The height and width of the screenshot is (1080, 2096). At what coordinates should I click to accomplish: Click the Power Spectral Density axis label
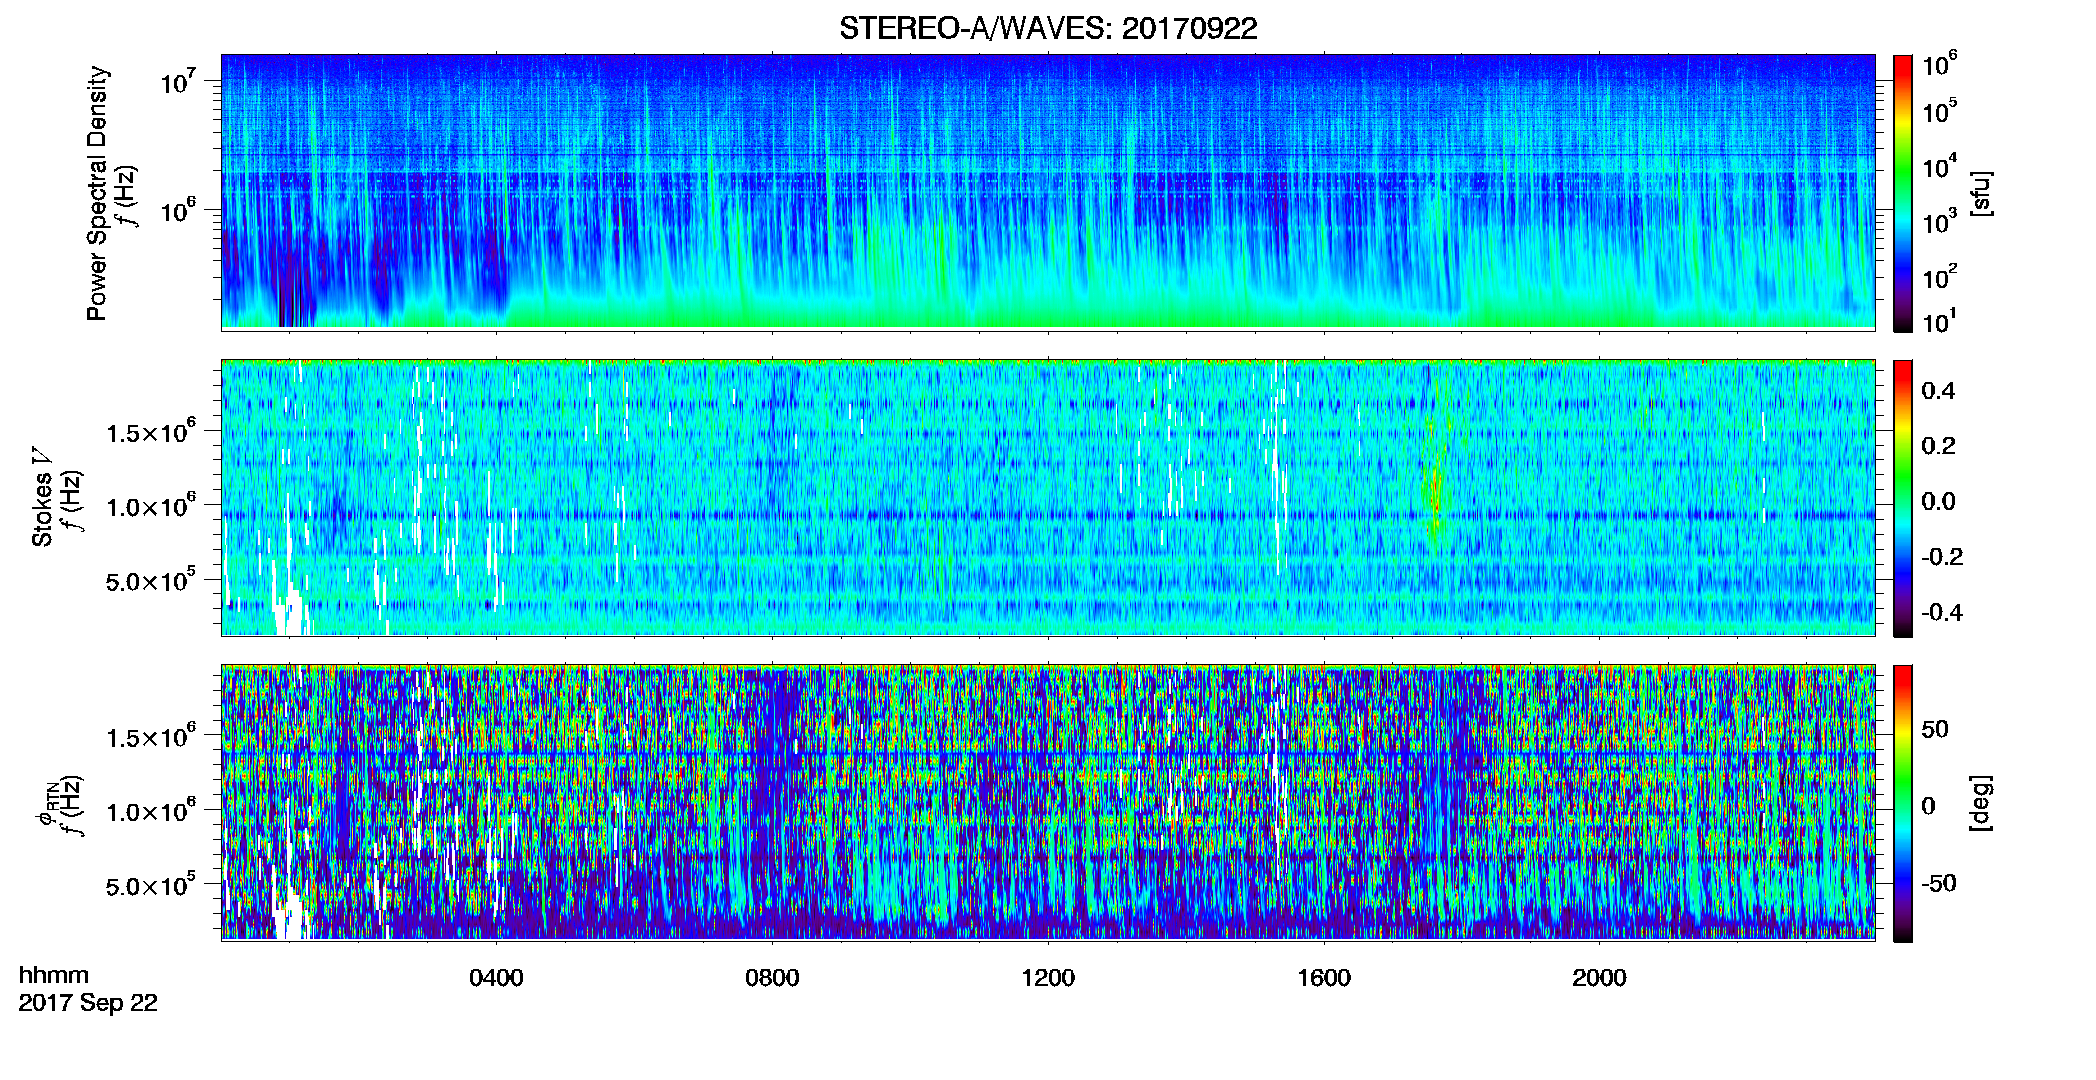pos(97,193)
